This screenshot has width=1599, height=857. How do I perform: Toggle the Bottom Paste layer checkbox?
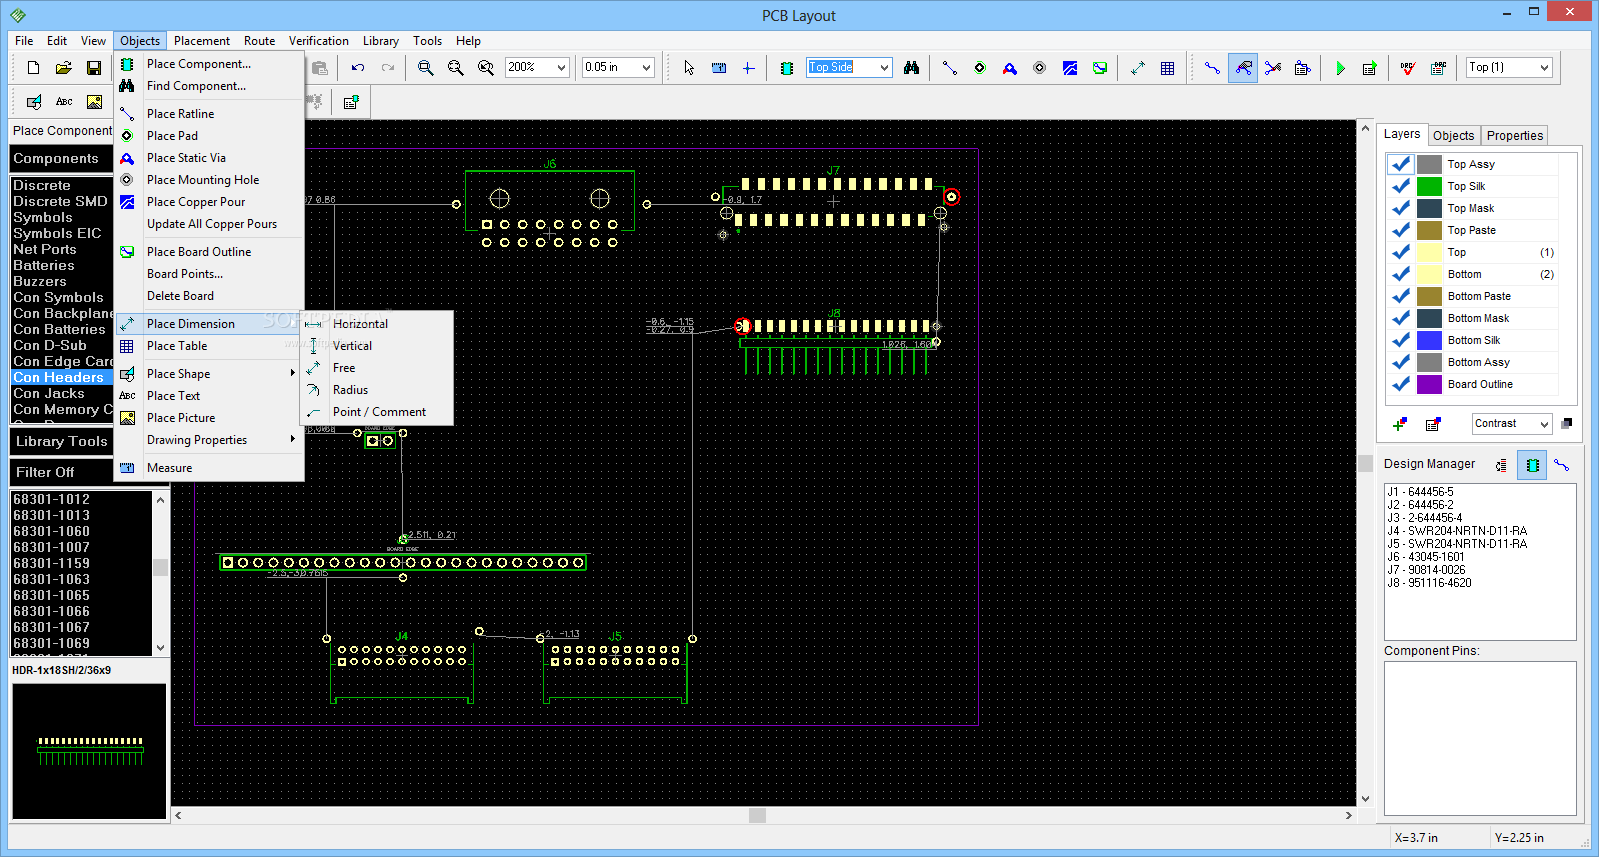pos(1400,296)
